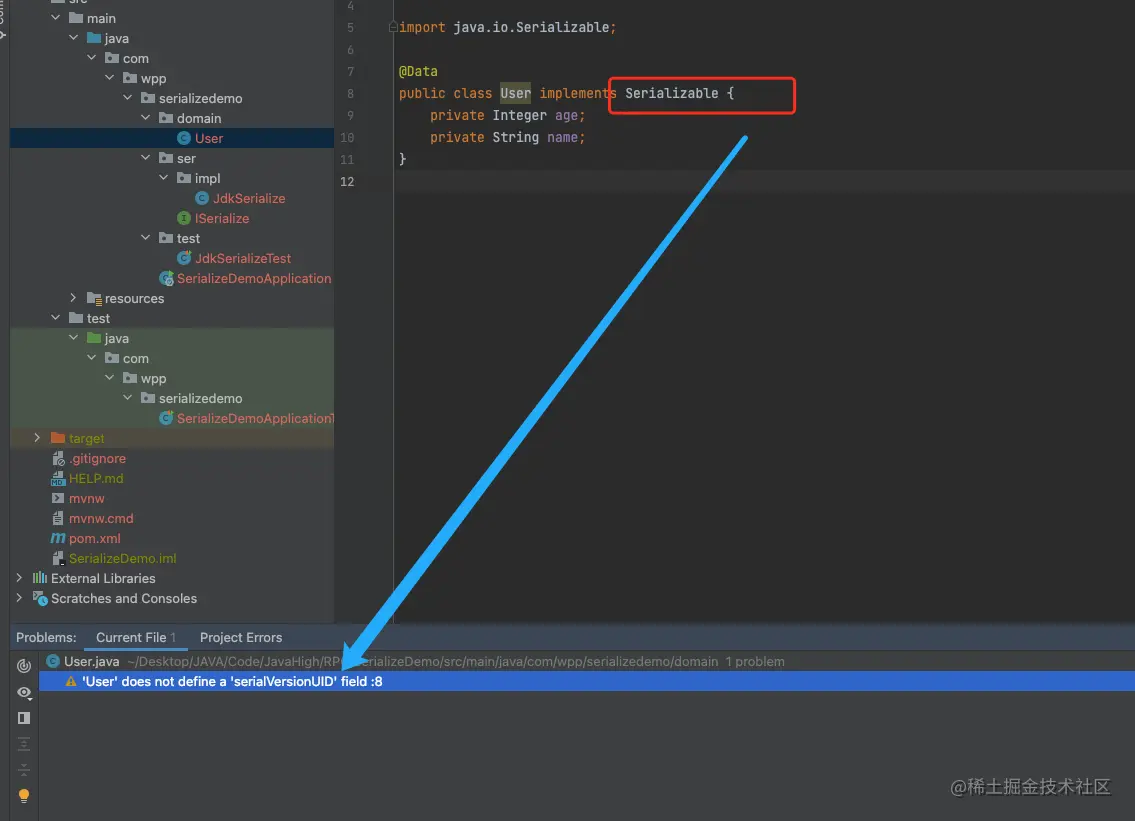Open .gitignore file
Viewport: 1135px width, 821px height.
[98, 458]
